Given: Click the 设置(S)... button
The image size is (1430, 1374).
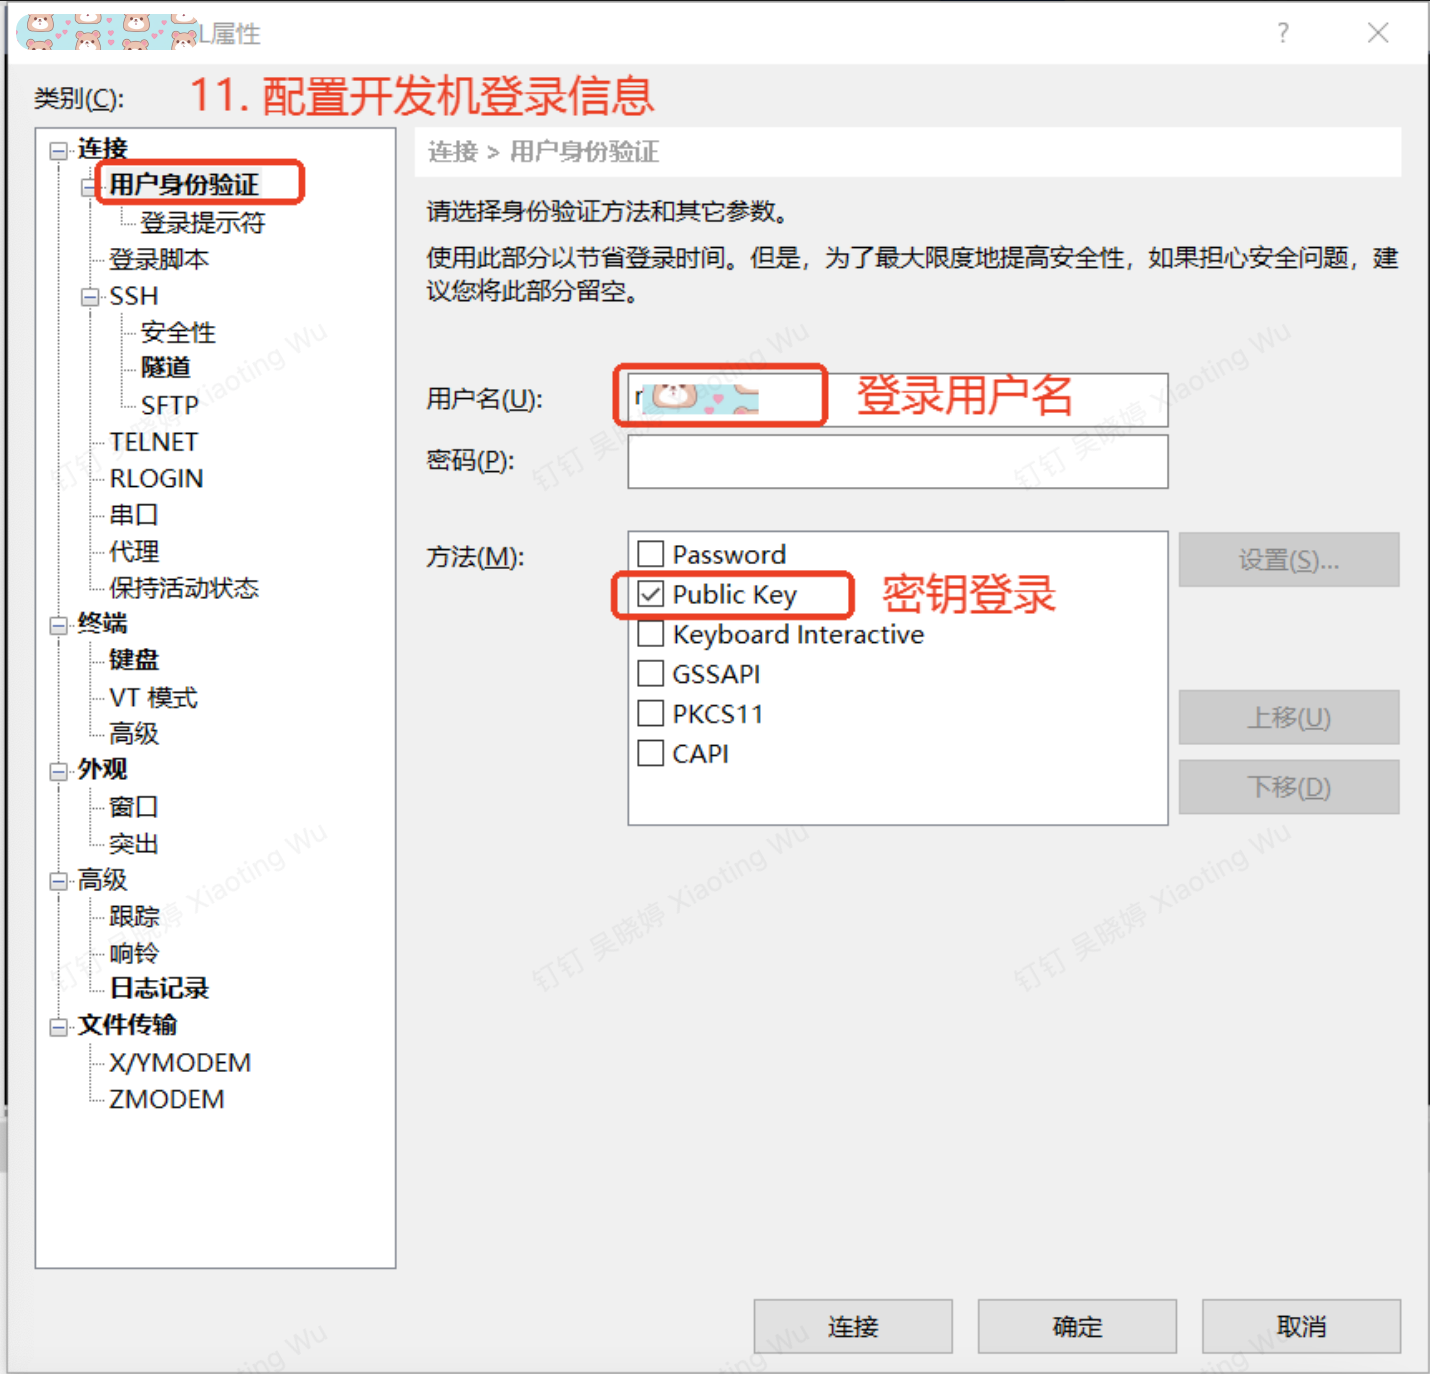Looking at the screenshot, I should (x=1289, y=560).
